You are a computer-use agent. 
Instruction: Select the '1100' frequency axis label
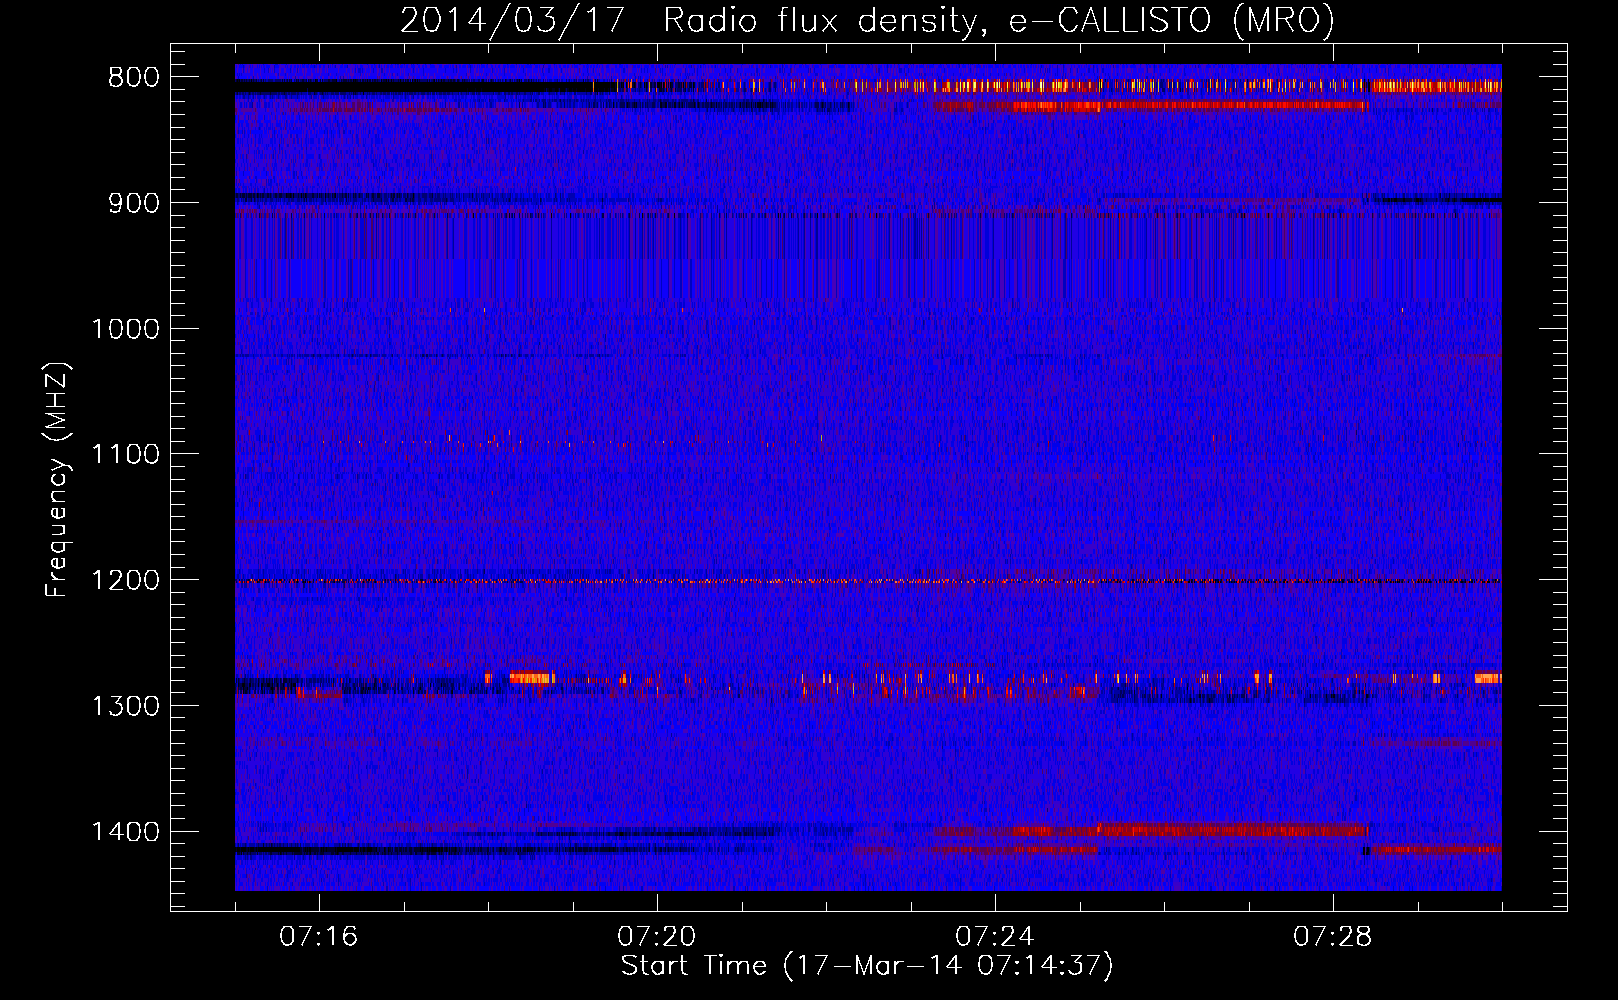pos(125,455)
